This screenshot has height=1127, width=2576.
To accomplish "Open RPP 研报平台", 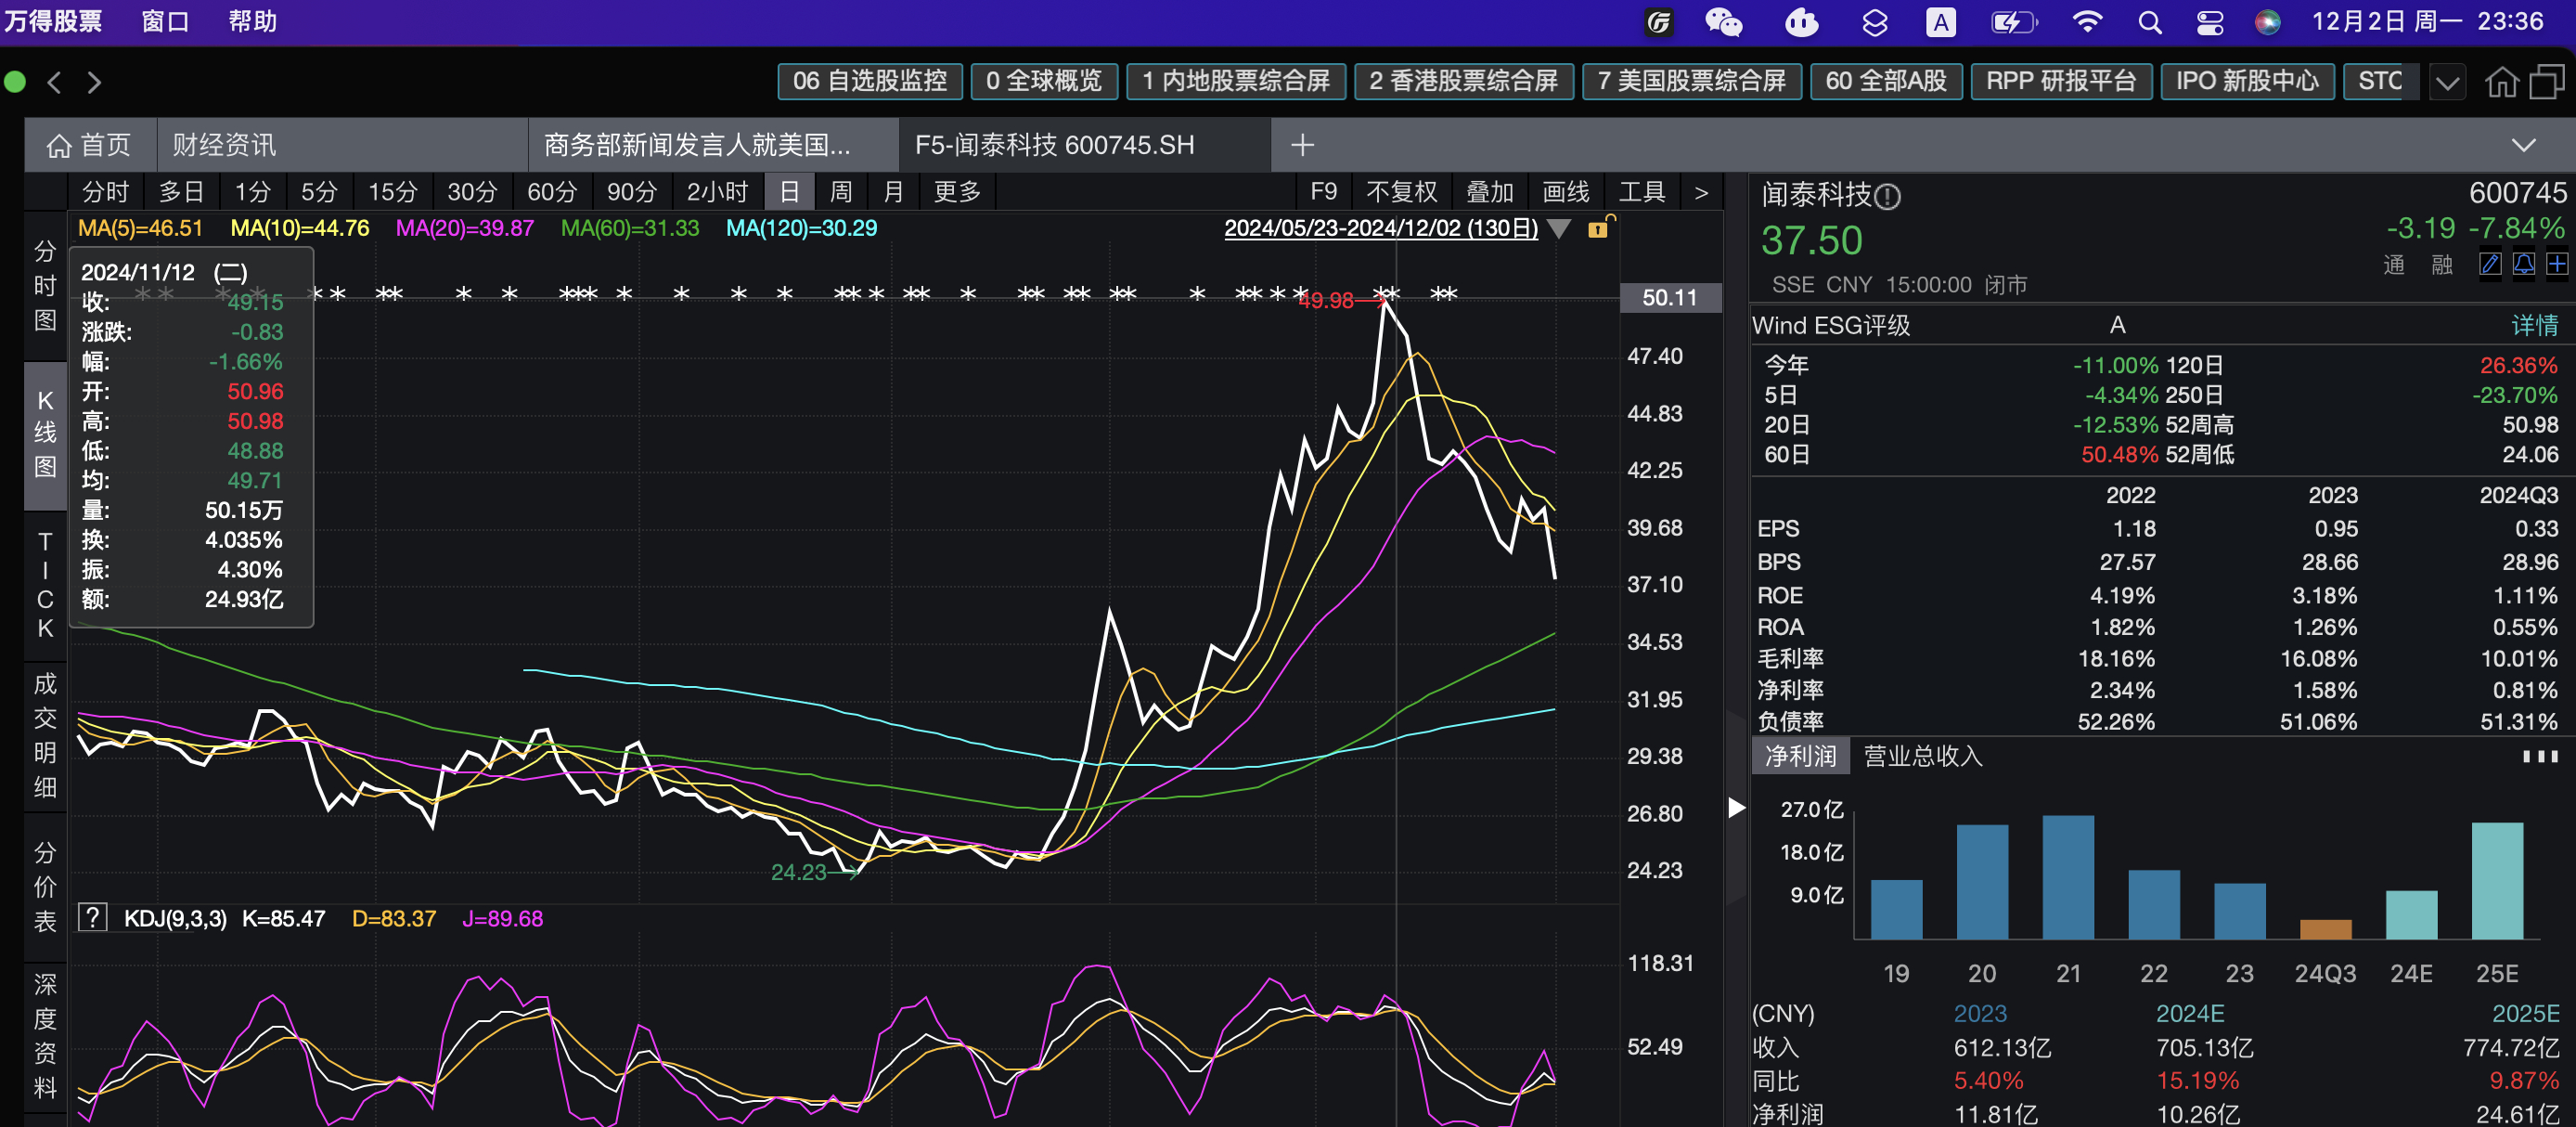I will [x=2061, y=81].
